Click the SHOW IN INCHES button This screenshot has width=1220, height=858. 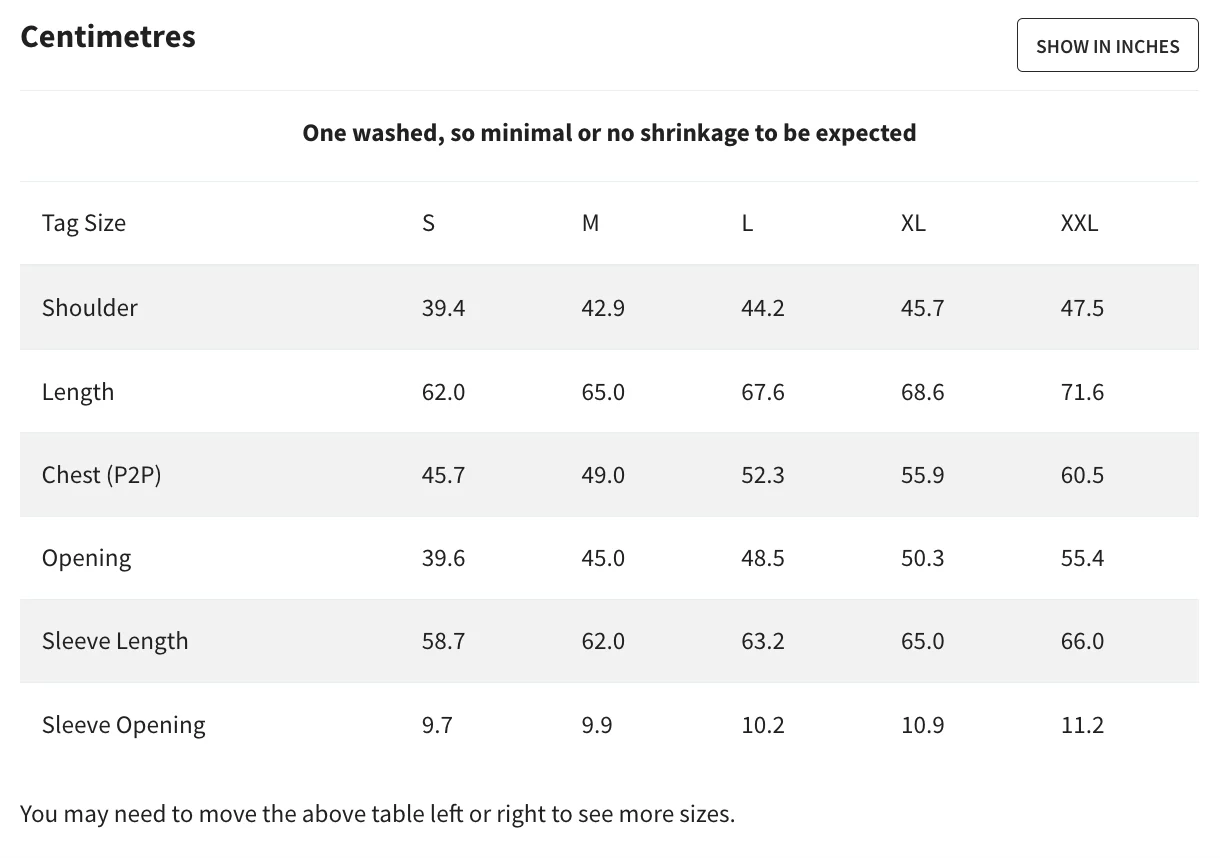[x=1107, y=45]
